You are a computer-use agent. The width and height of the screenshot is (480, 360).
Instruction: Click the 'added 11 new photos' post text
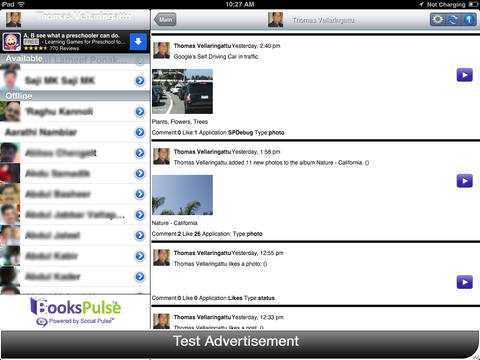tap(271, 163)
